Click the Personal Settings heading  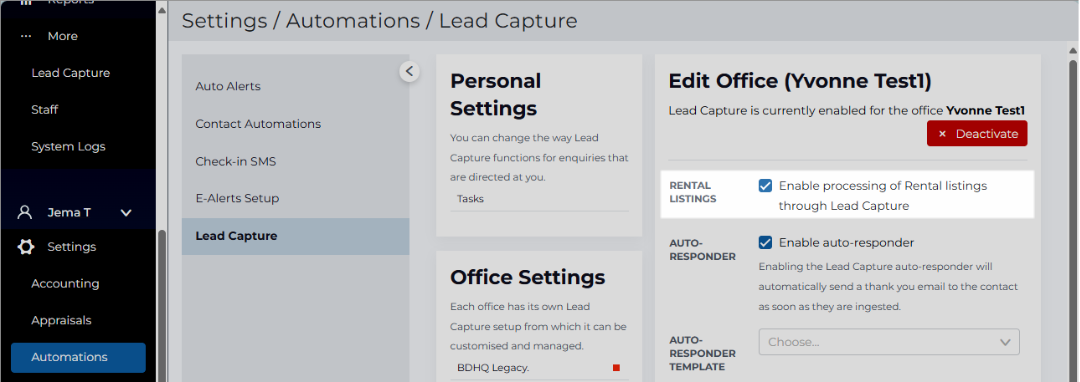pyautogui.click(x=496, y=94)
